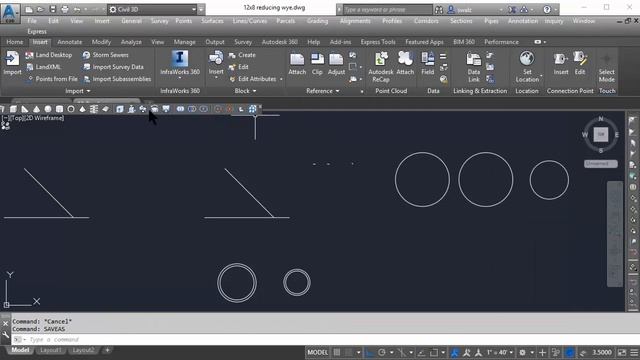640x360 pixels.
Task: Click the Storm Sewers button
Action: pos(105,55)
